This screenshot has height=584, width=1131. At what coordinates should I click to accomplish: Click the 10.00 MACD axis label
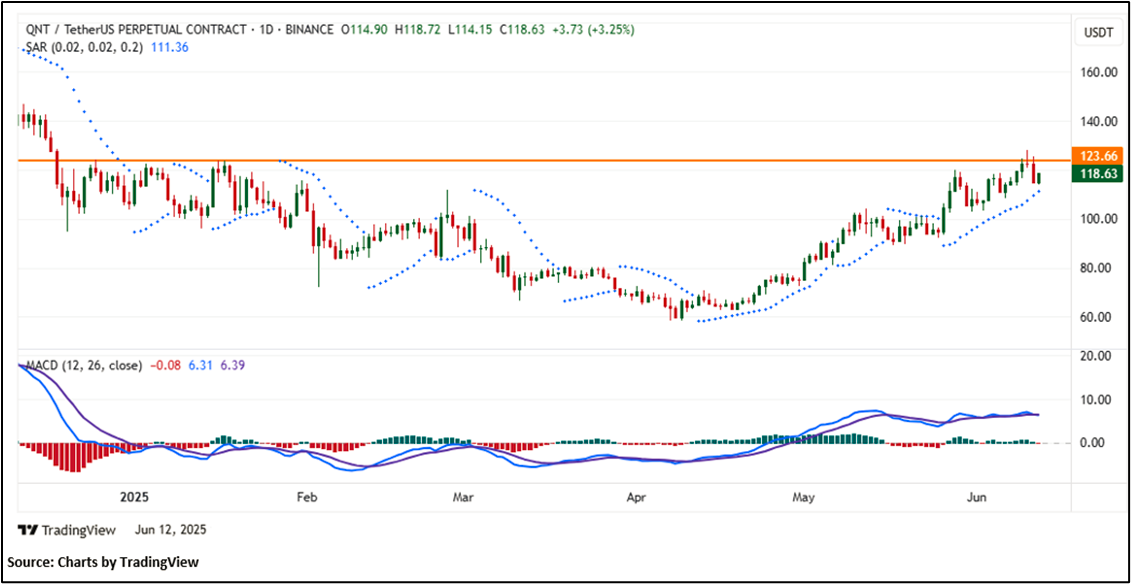click(1097, 399)
